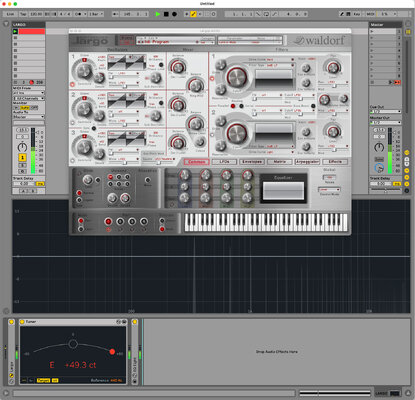Image resolution: width=415 pixels, height=400 pixels.
Task: Switch to the LFOs tab in Largo
Action: coord(224,162)
